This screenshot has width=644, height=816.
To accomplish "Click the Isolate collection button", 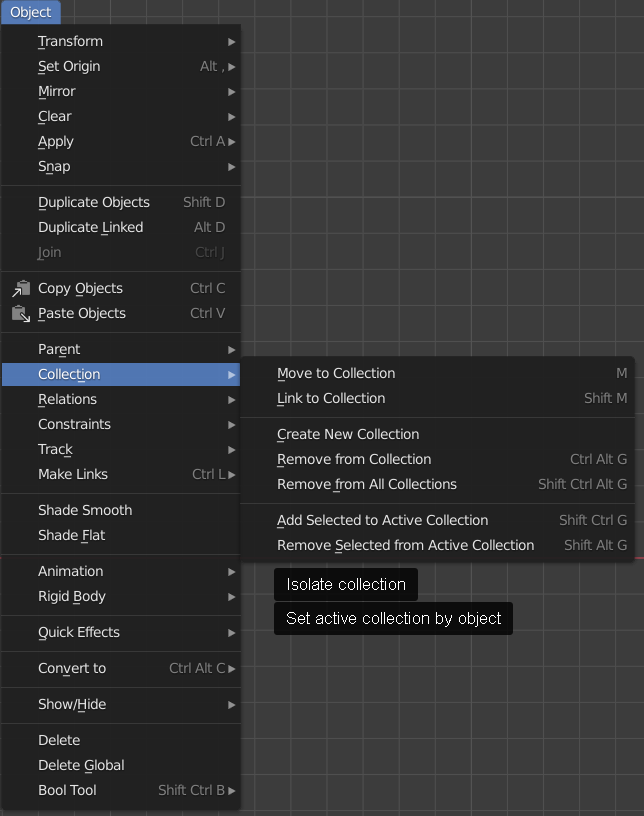I will [x=346, y=584].
